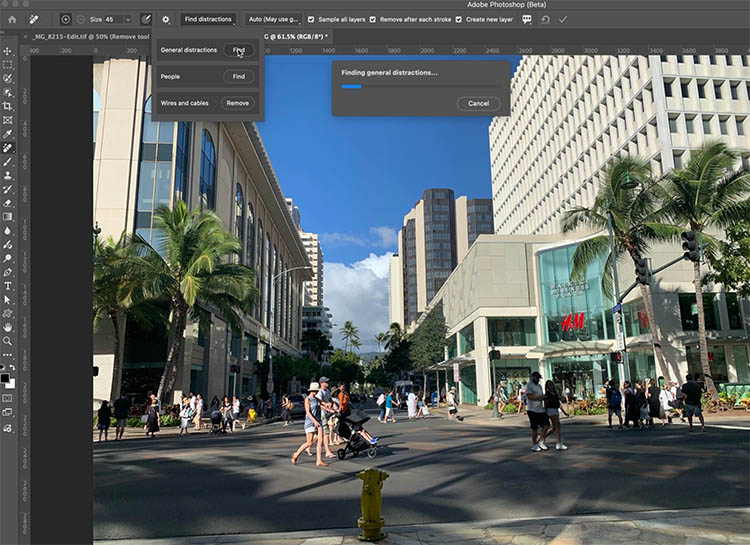Open the Remove tool preset picker
Viewport: 750px width, 545px height.
click(x=33, y=20)
